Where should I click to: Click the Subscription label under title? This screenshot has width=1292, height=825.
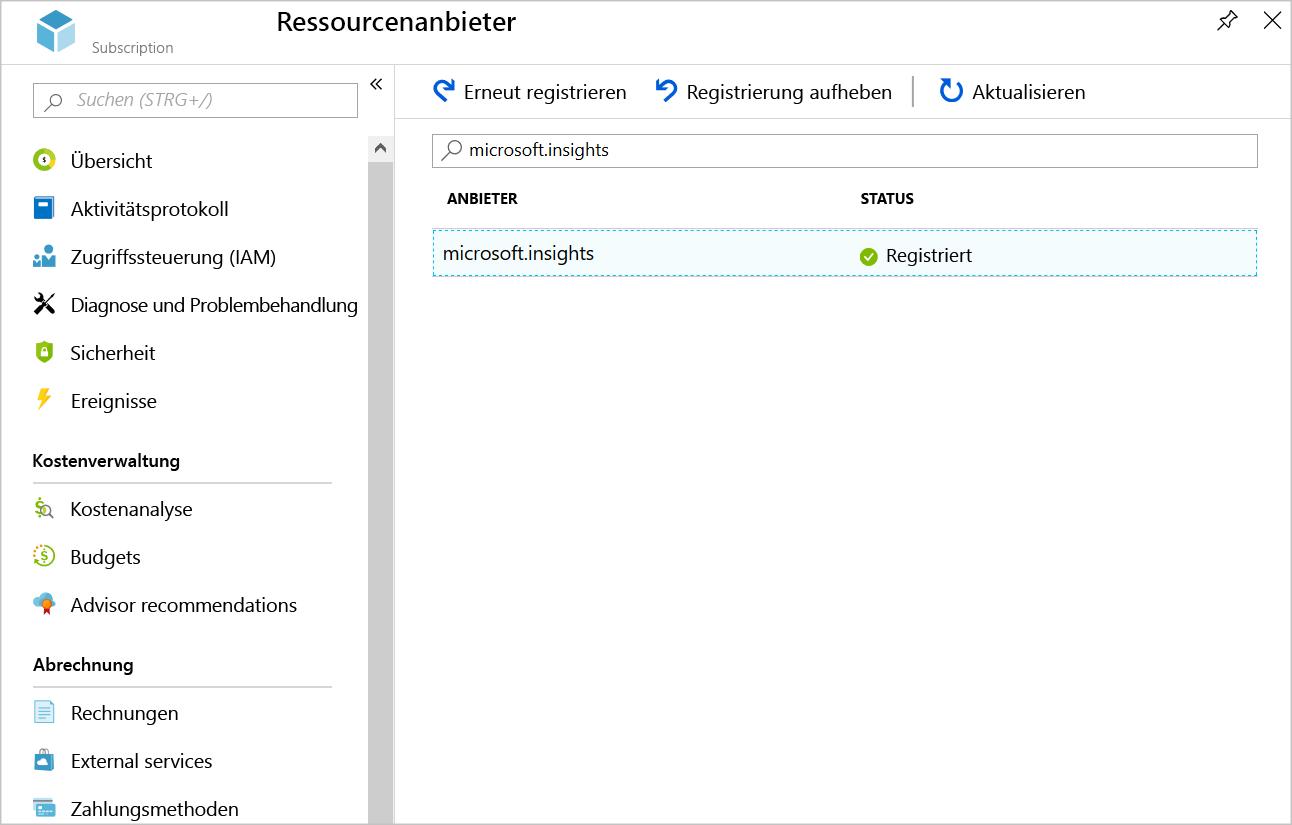click(x=132, y=48)
